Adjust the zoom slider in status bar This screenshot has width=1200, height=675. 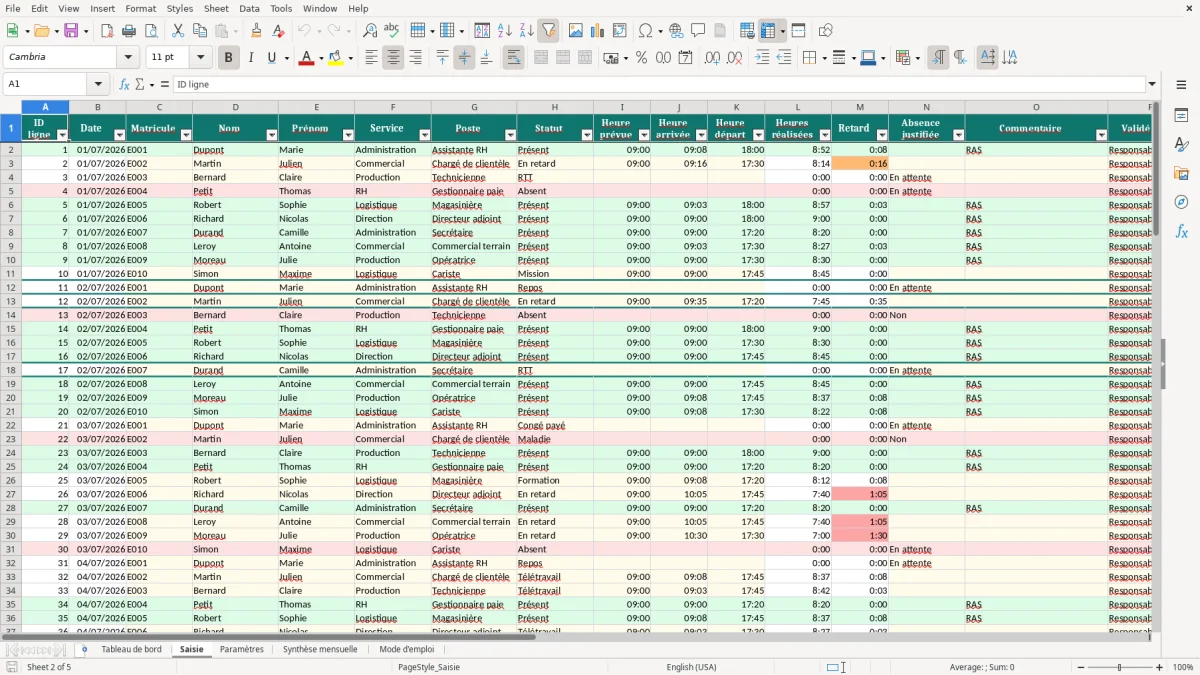coord(1119,667)
